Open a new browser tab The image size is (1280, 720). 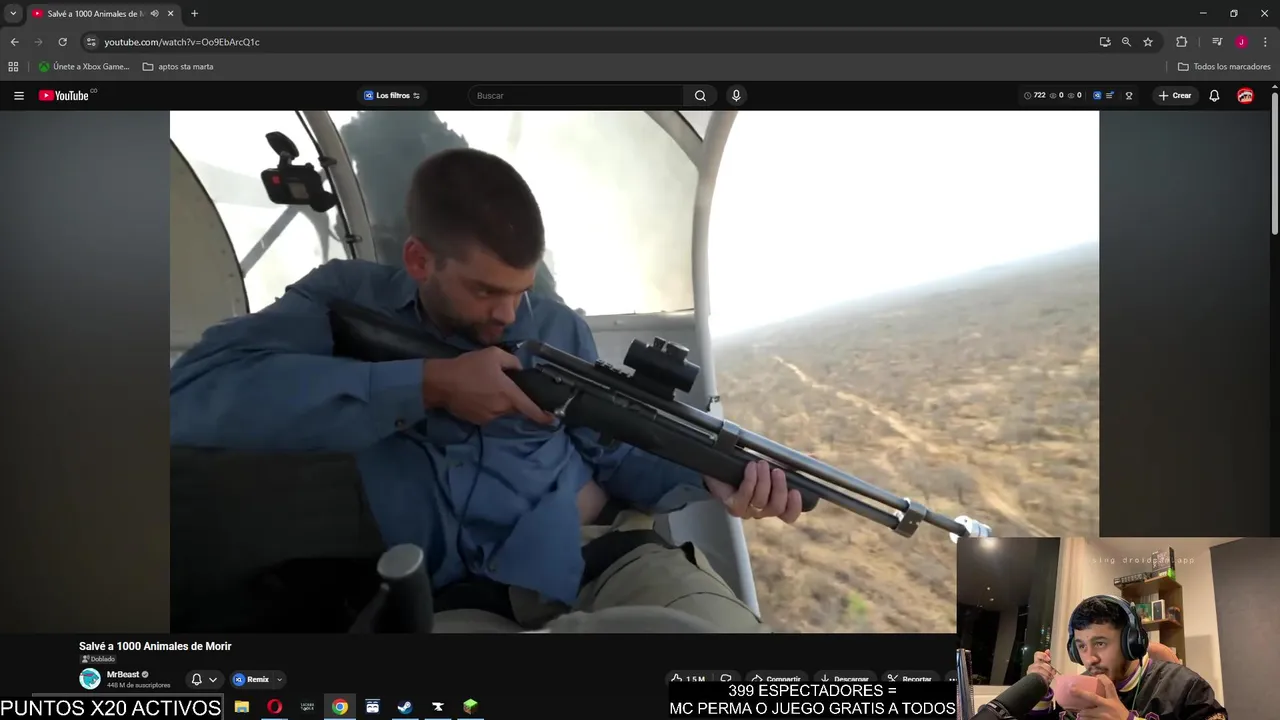(194, 14)
